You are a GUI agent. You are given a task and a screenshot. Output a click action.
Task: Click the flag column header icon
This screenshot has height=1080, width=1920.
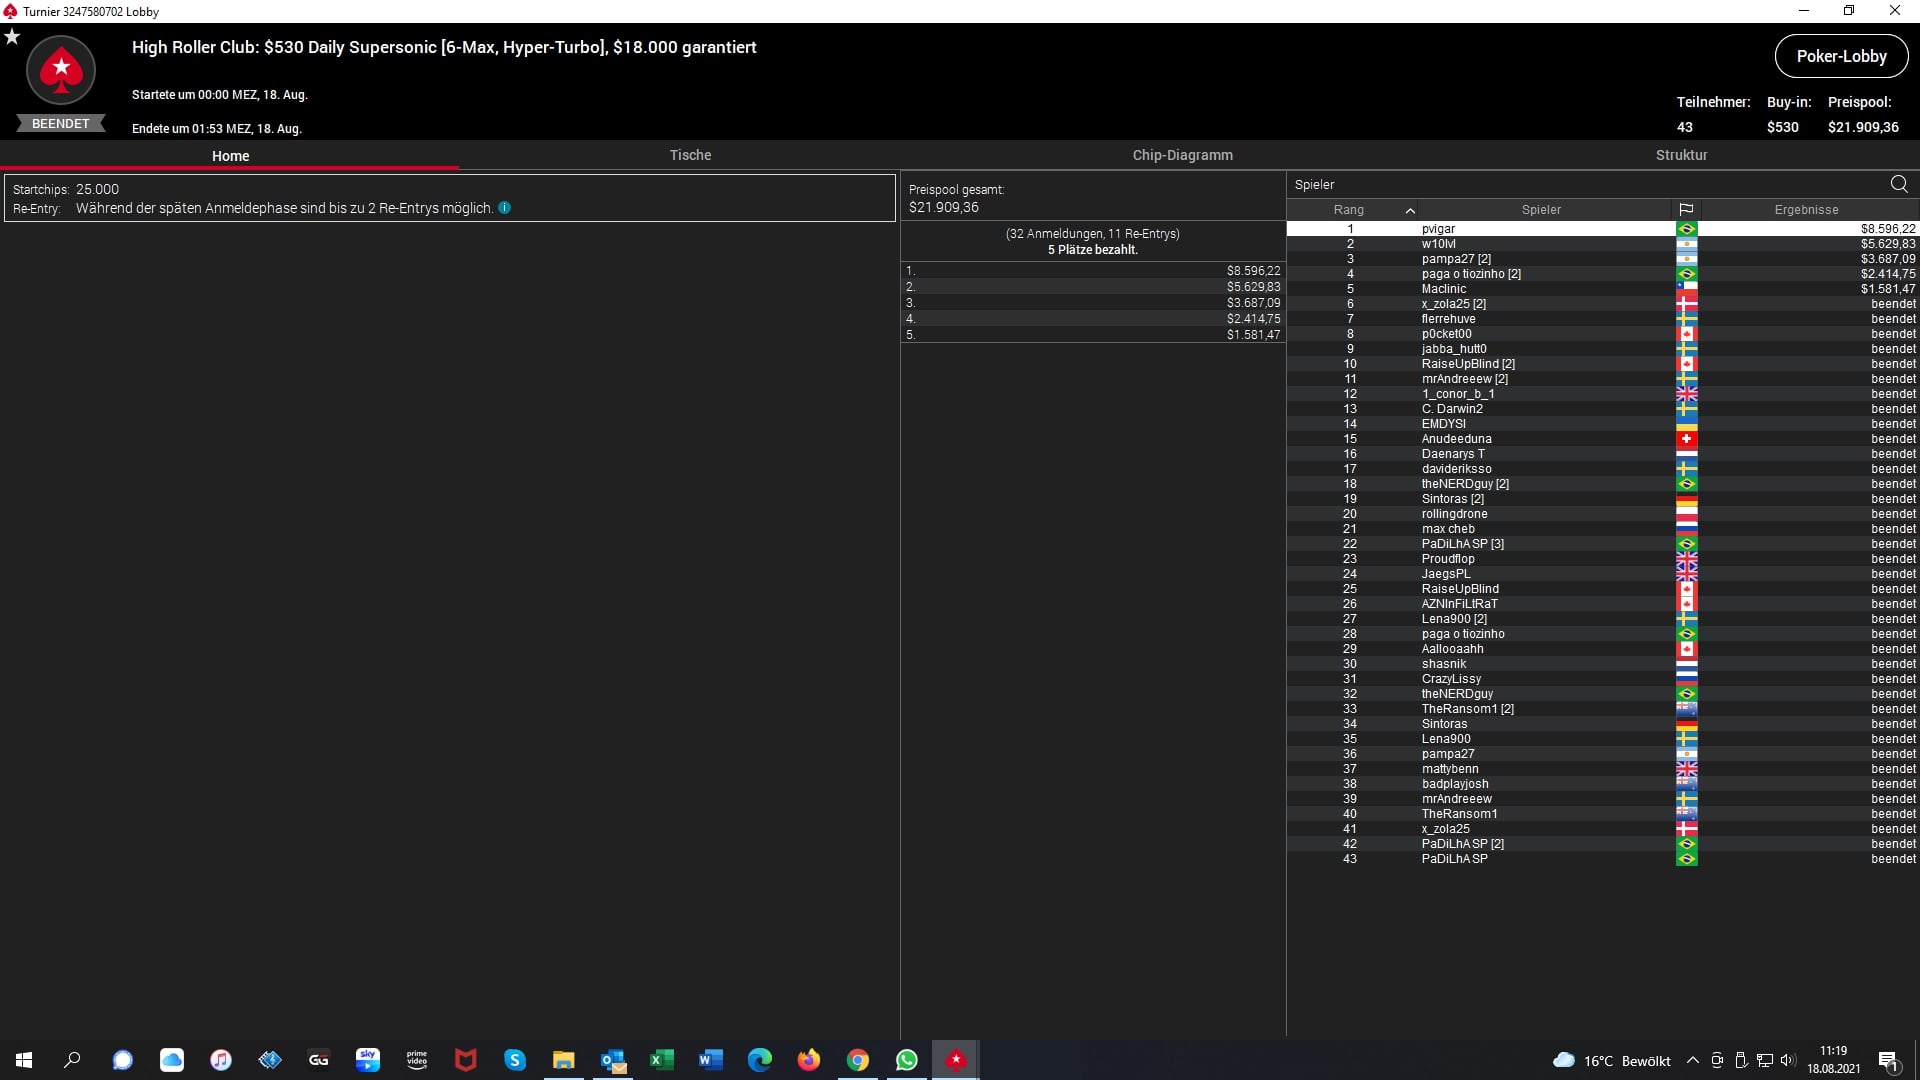pos(1686,210)
